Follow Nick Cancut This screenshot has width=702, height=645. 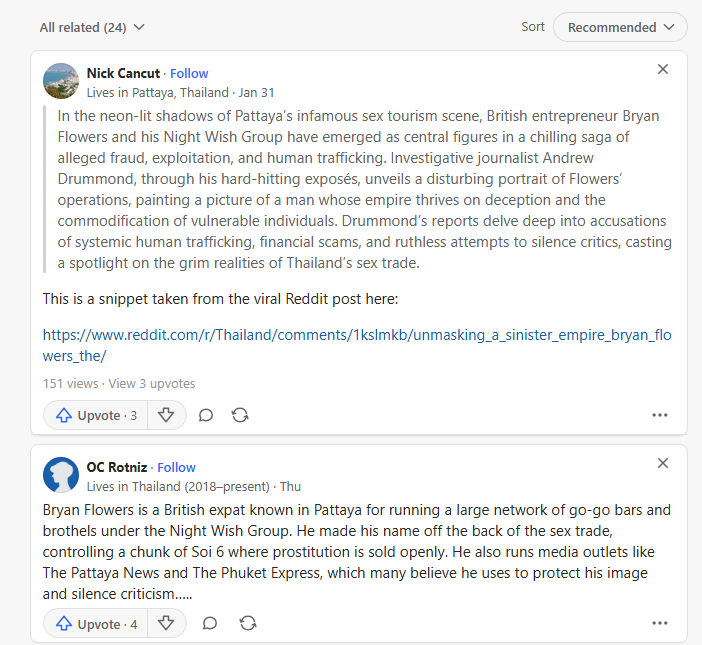[189, 73]
